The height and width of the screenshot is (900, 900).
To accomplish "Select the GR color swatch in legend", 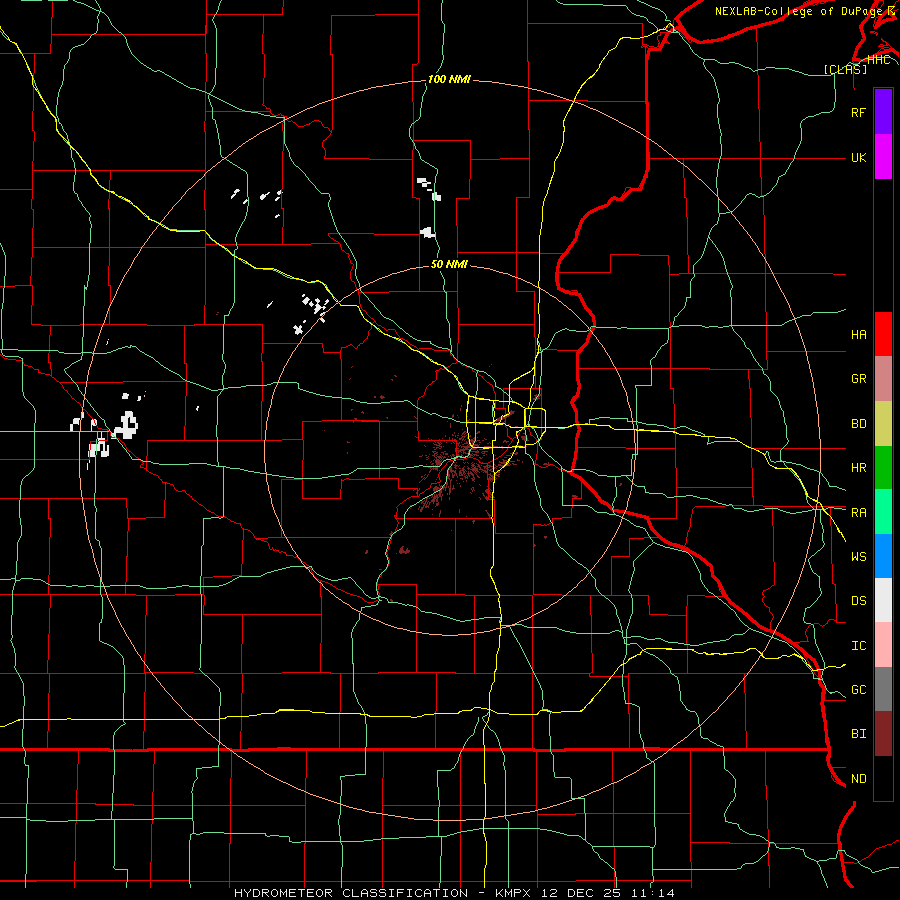I will pyautogui.click(x=883, y=378).
